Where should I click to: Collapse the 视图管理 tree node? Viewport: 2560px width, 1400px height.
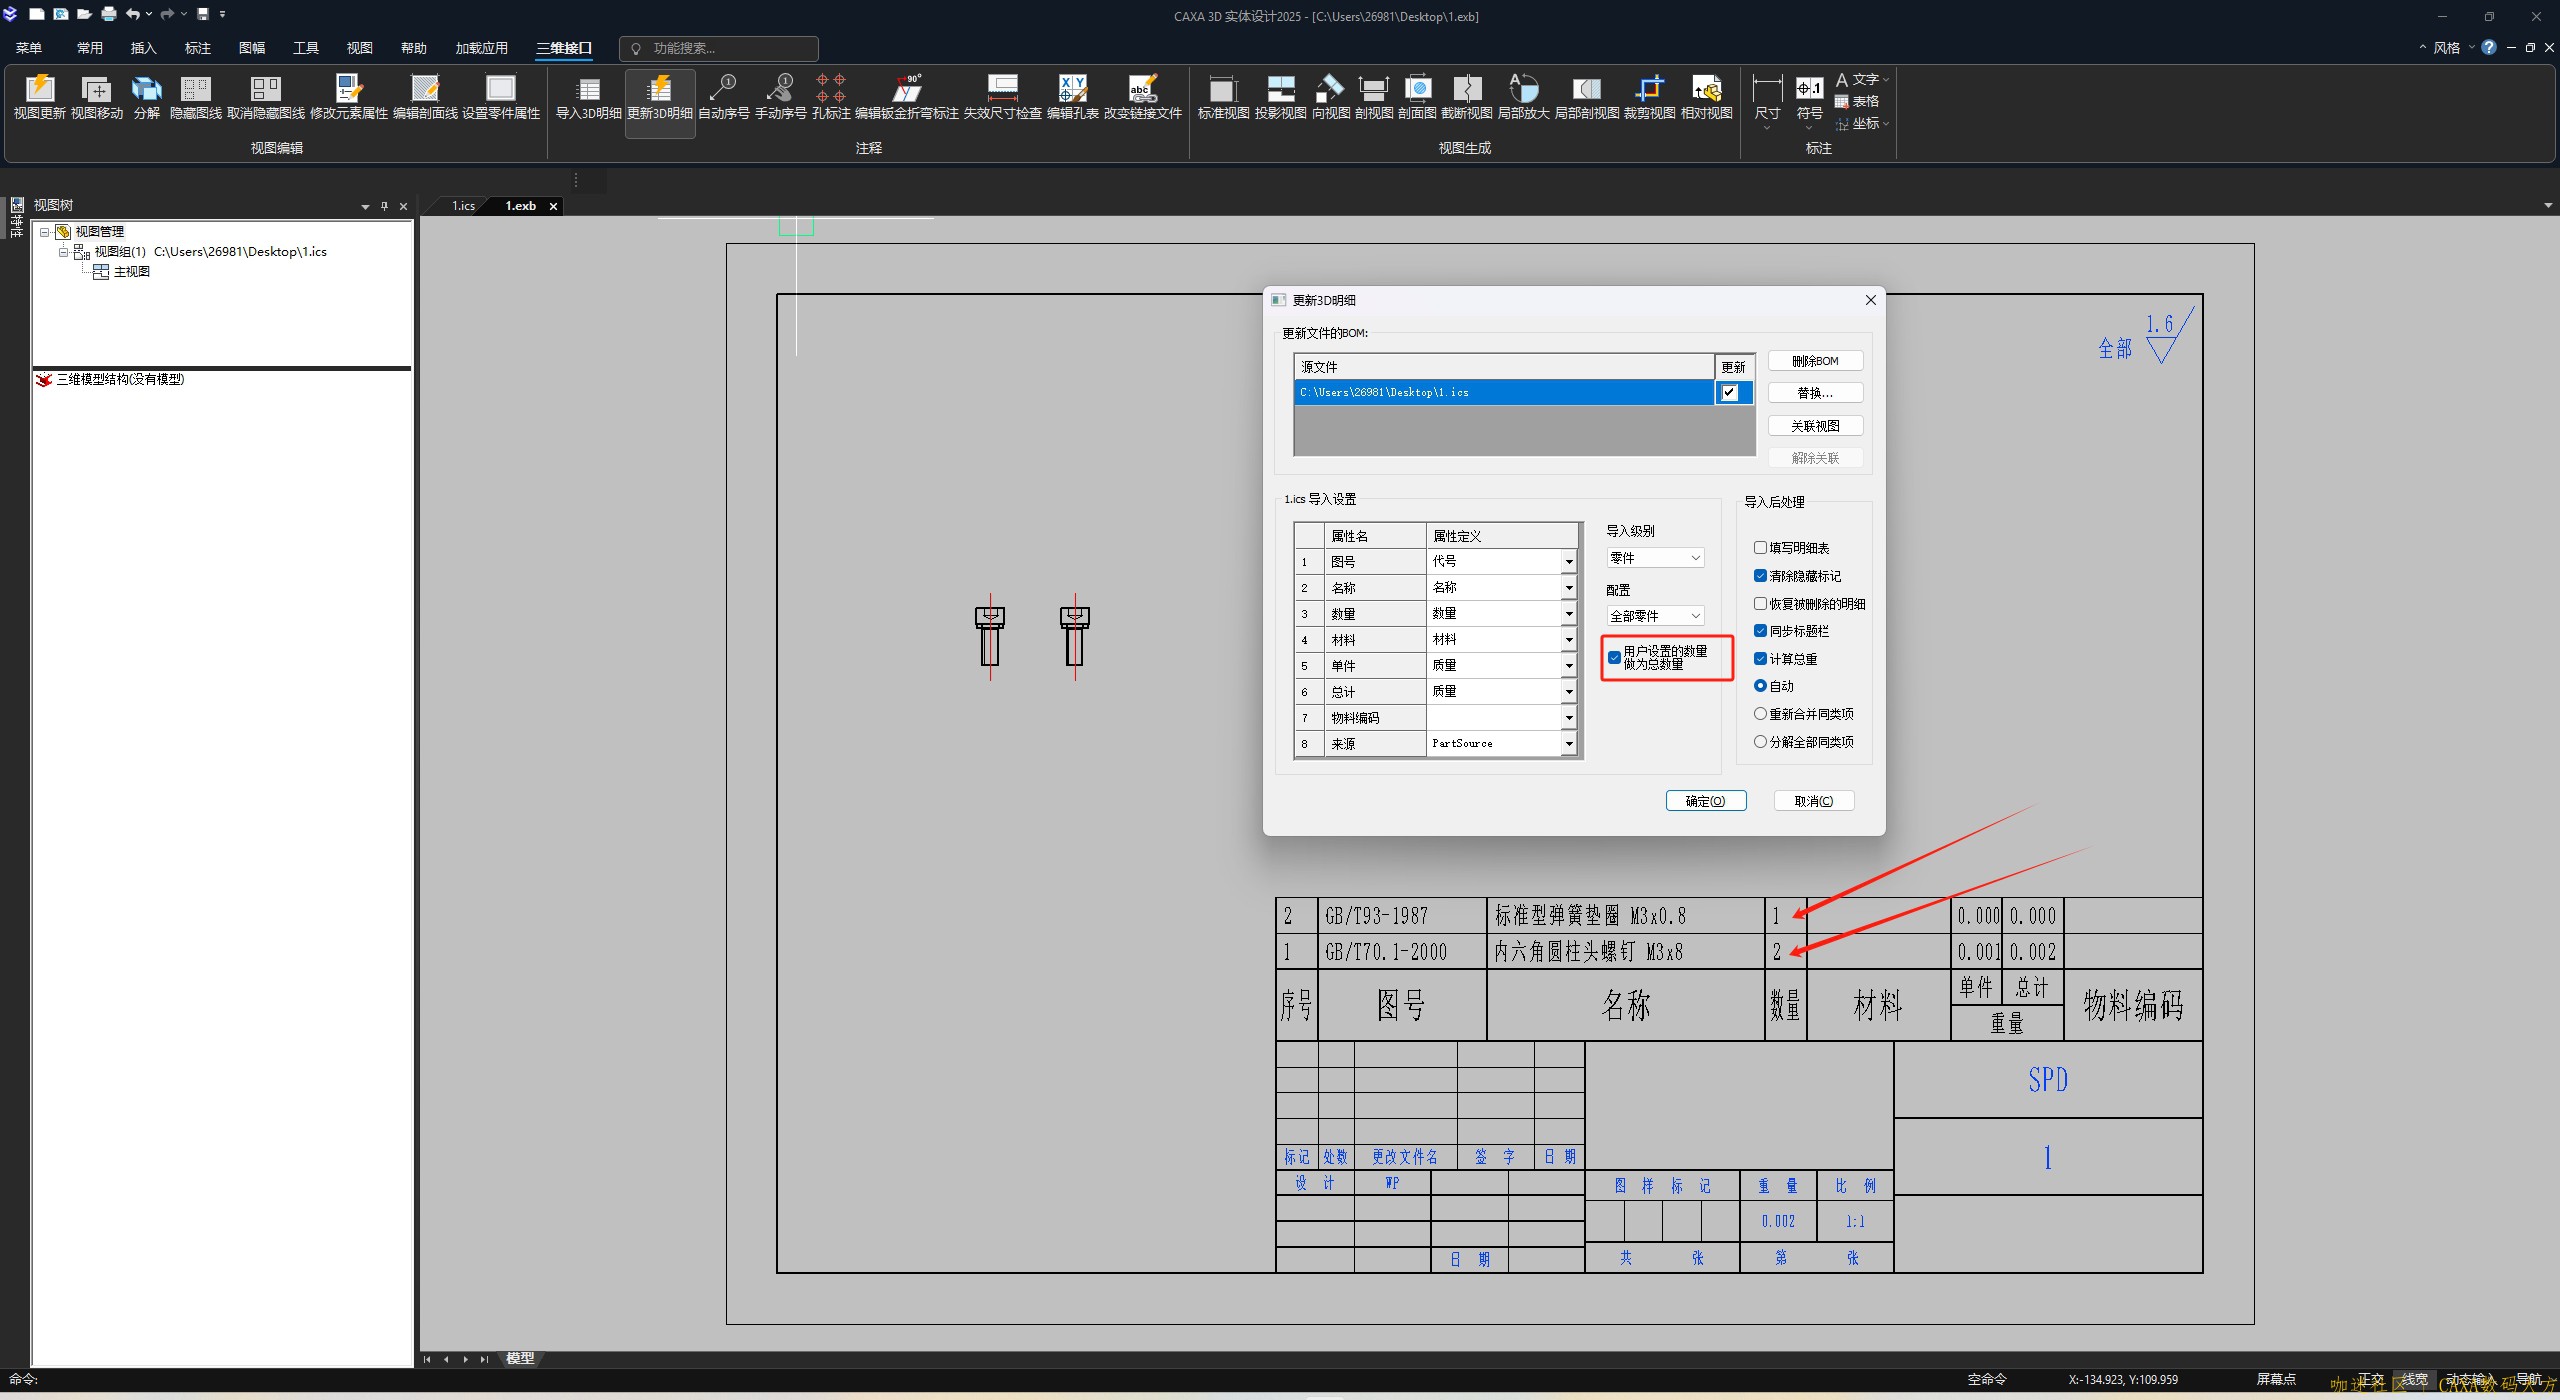click(x=44, y=232)
